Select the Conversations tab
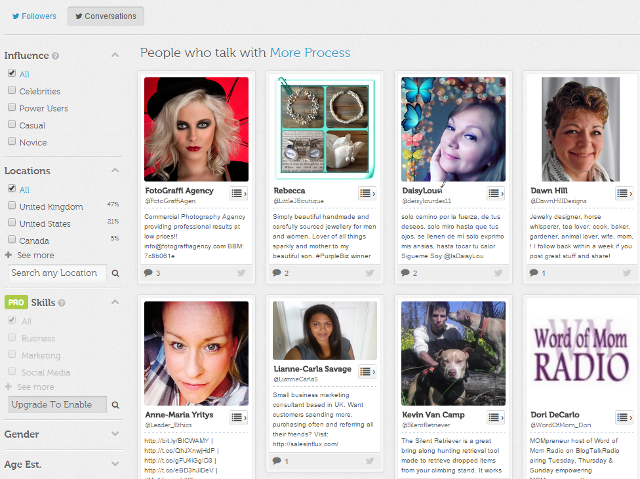 [105, 16]
